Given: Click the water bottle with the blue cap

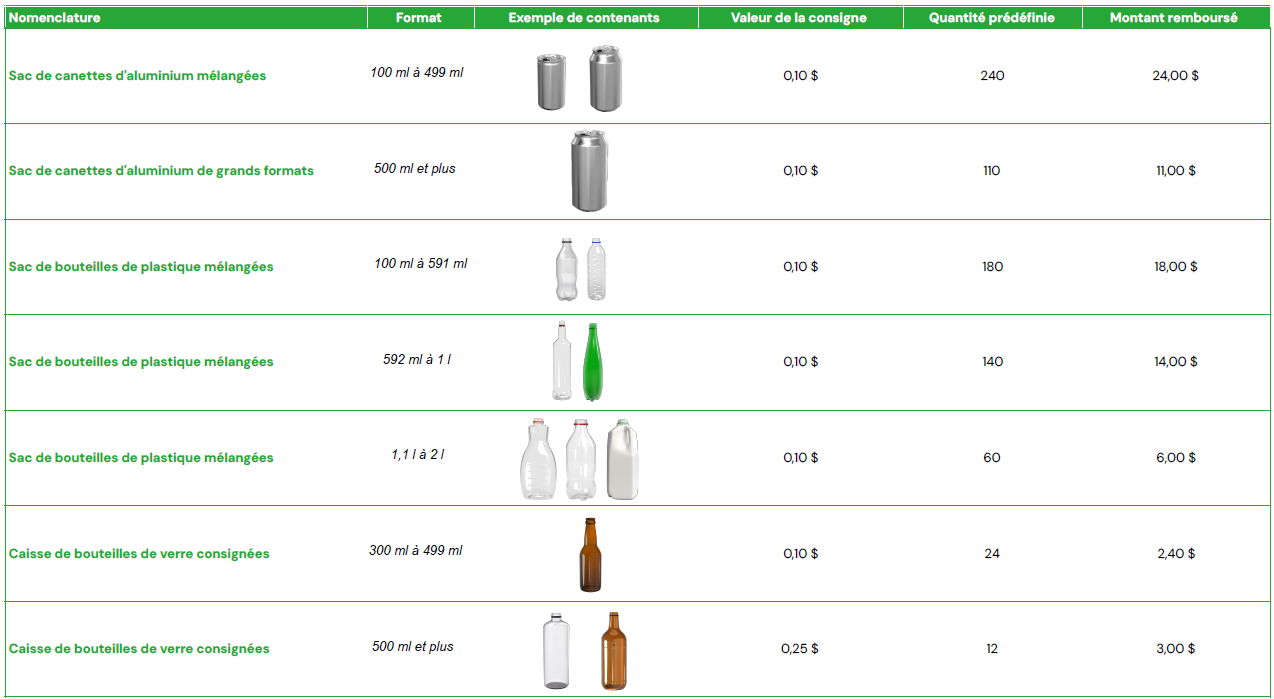Looking at the screenshot, I should coord(597,269).
